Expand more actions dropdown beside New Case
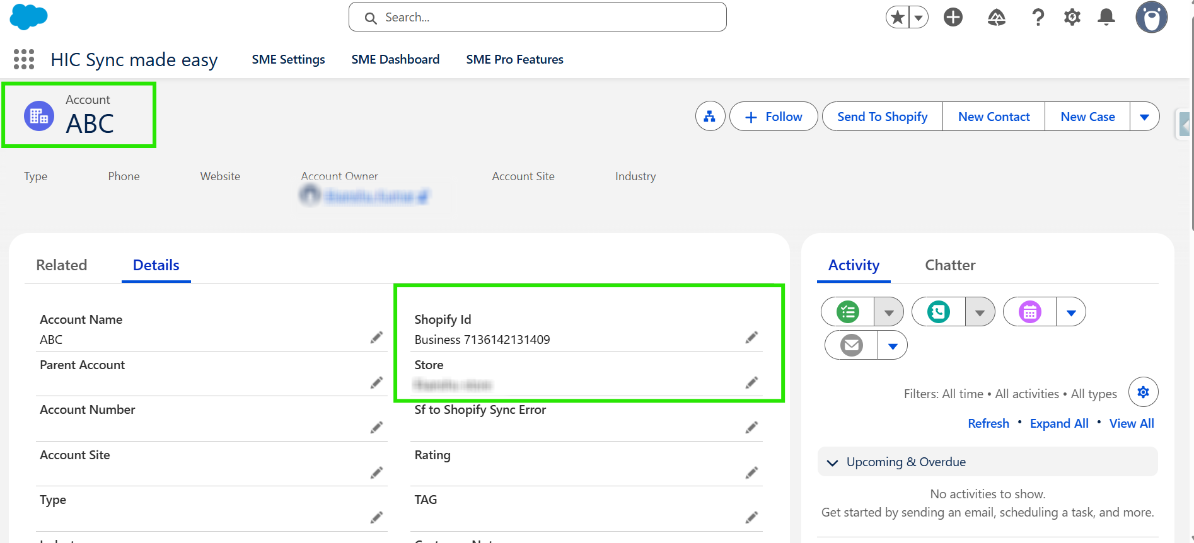Image resolution: width=1194 pixels, height=543 pixels. click(1144, 117)
